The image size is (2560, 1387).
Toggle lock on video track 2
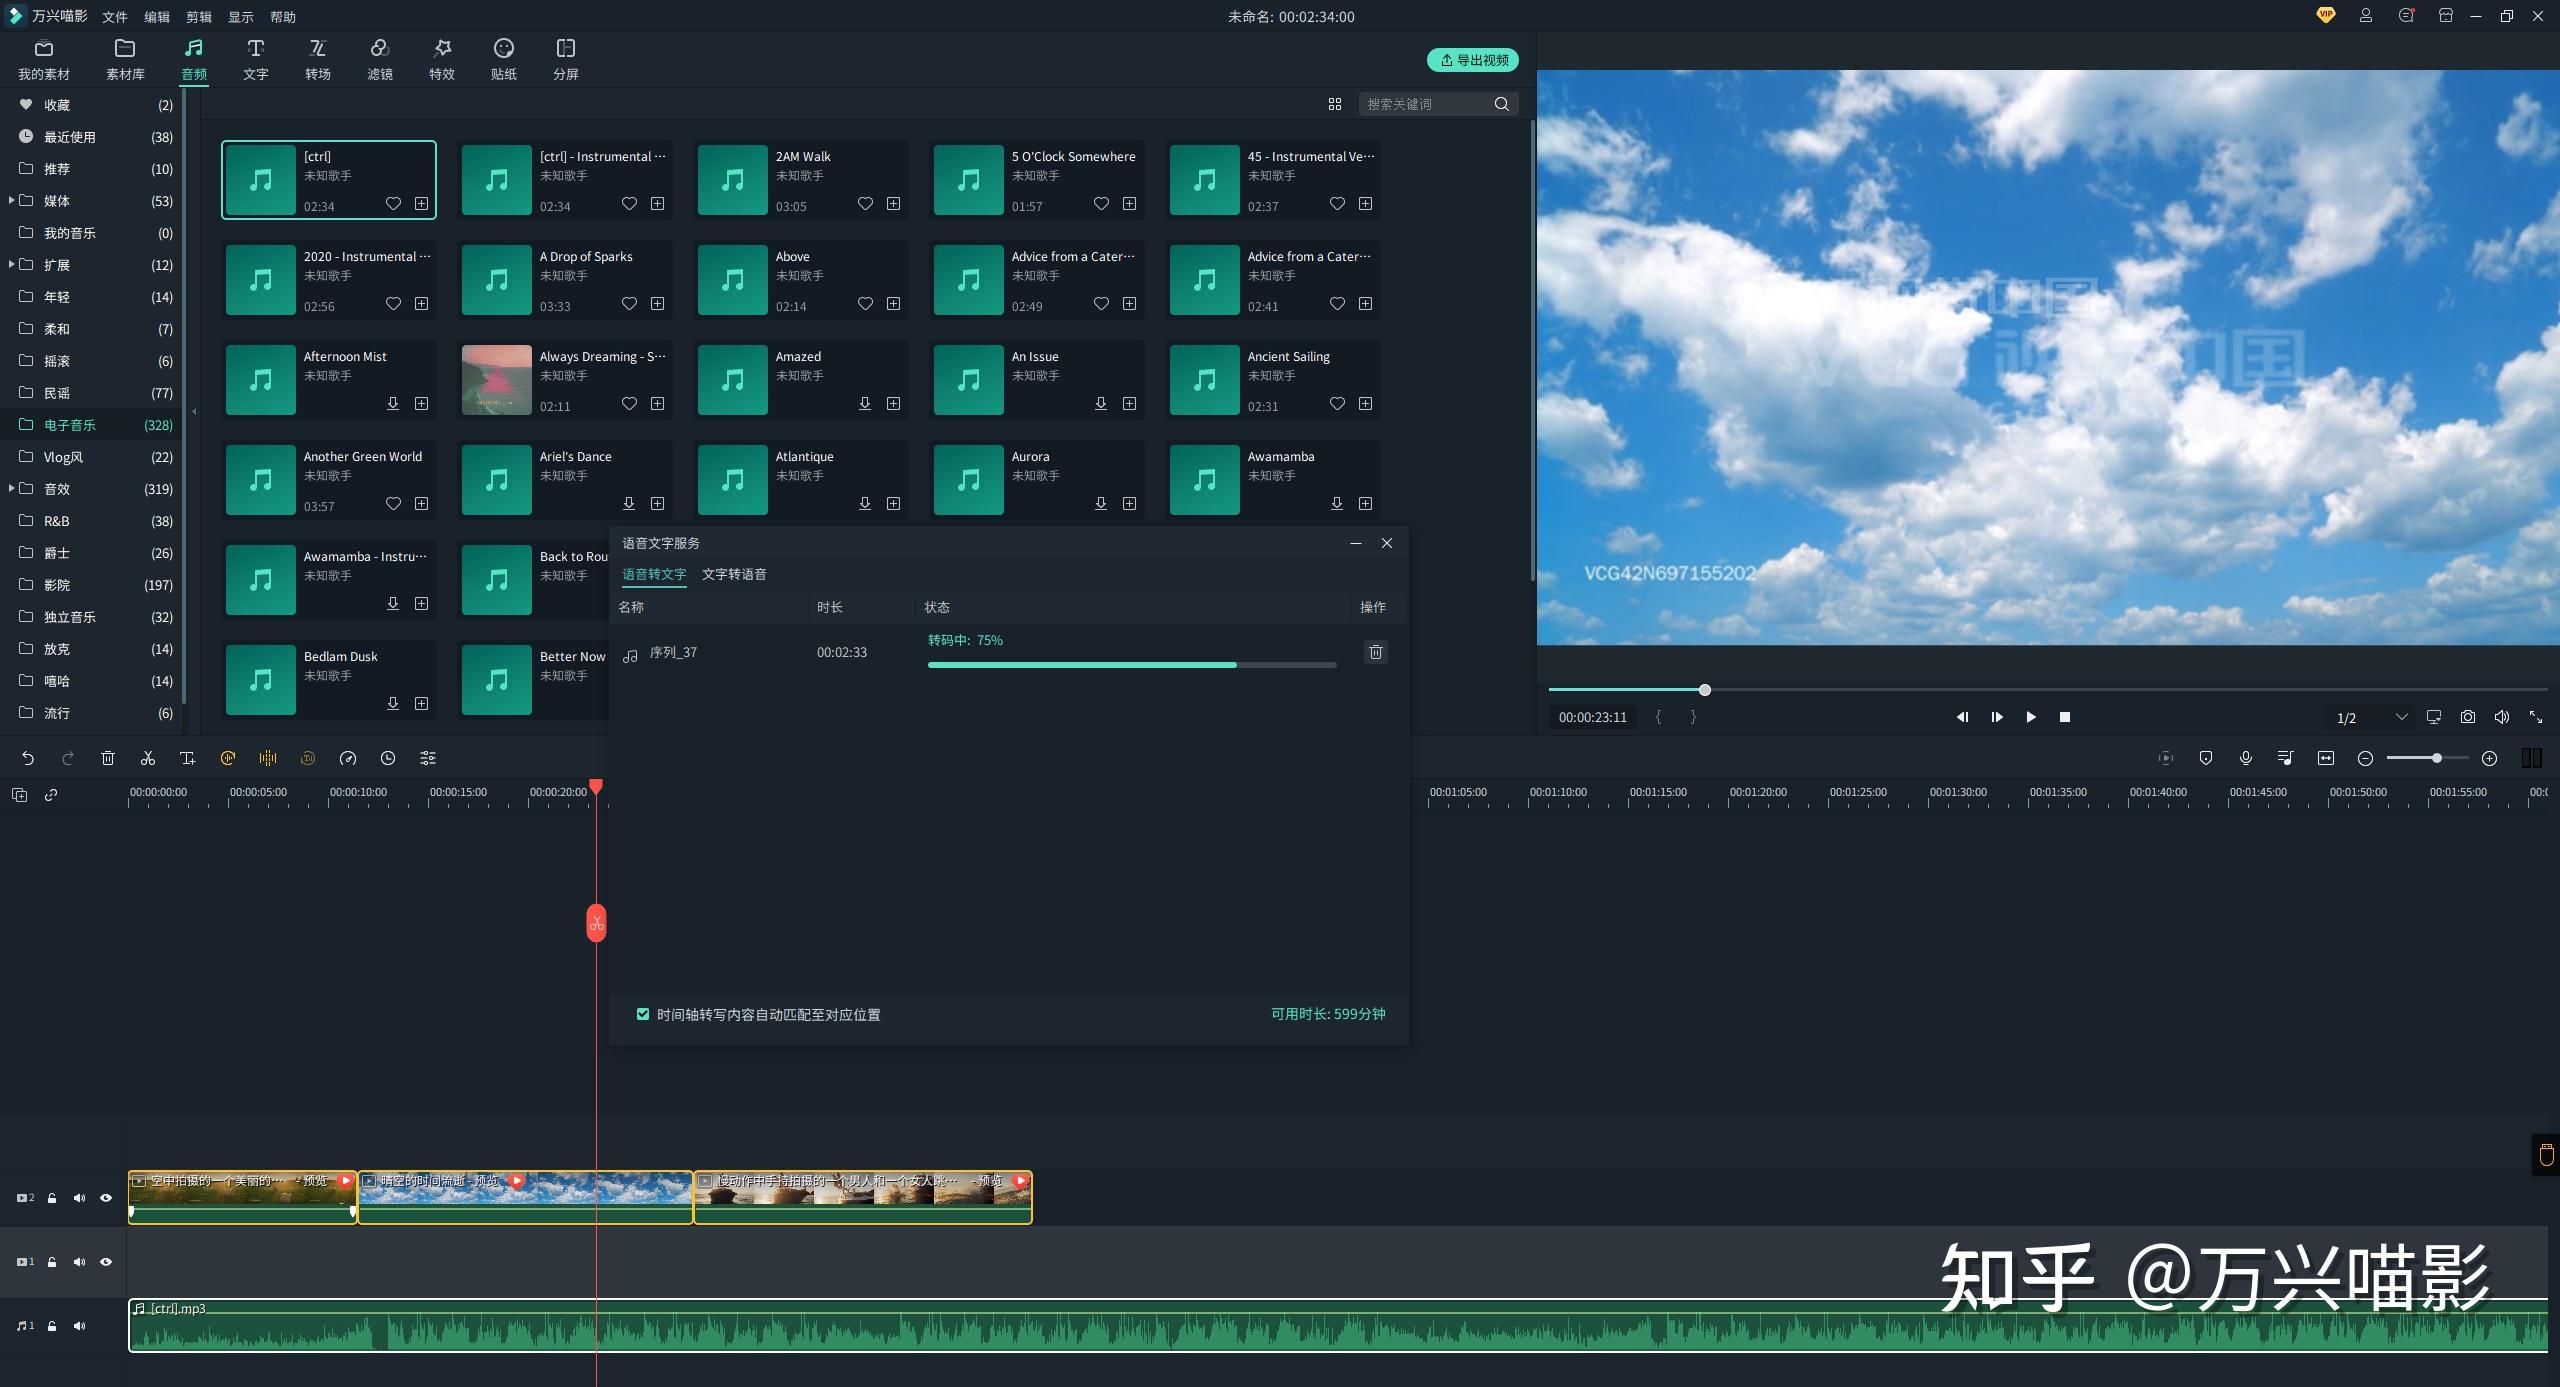click(x=52, y=1198)
